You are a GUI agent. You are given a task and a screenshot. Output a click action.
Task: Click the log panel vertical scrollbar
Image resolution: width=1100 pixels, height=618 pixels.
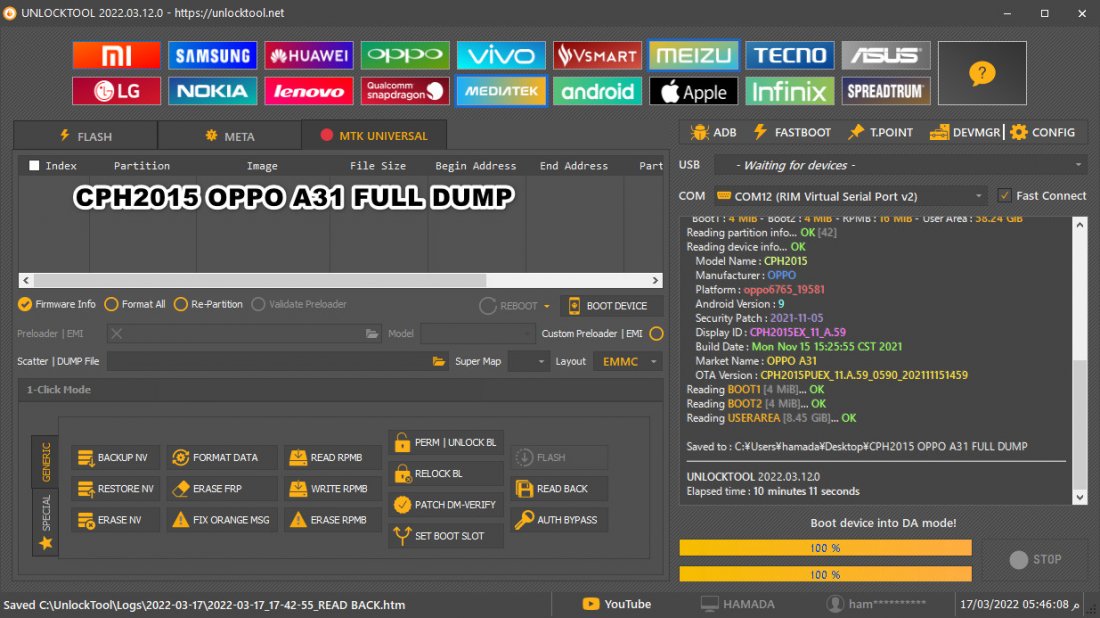(1080, 361)
